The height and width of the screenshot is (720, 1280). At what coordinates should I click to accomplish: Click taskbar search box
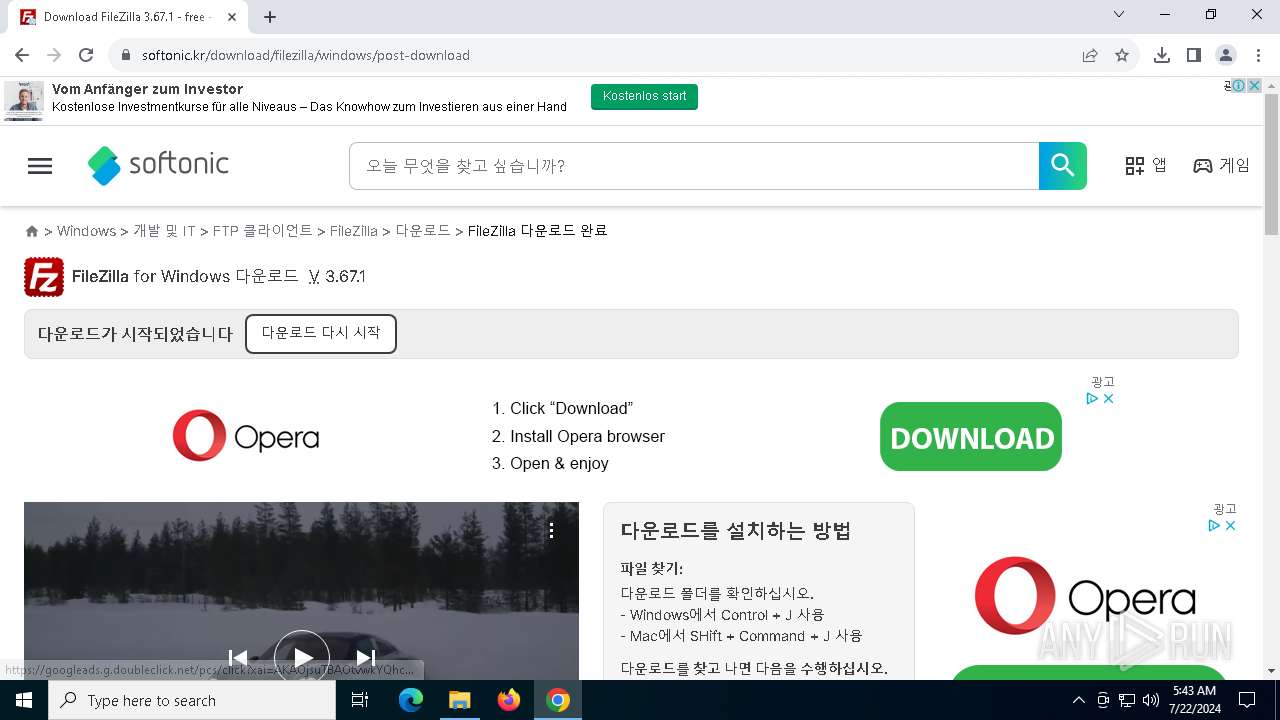pos(192,700)
